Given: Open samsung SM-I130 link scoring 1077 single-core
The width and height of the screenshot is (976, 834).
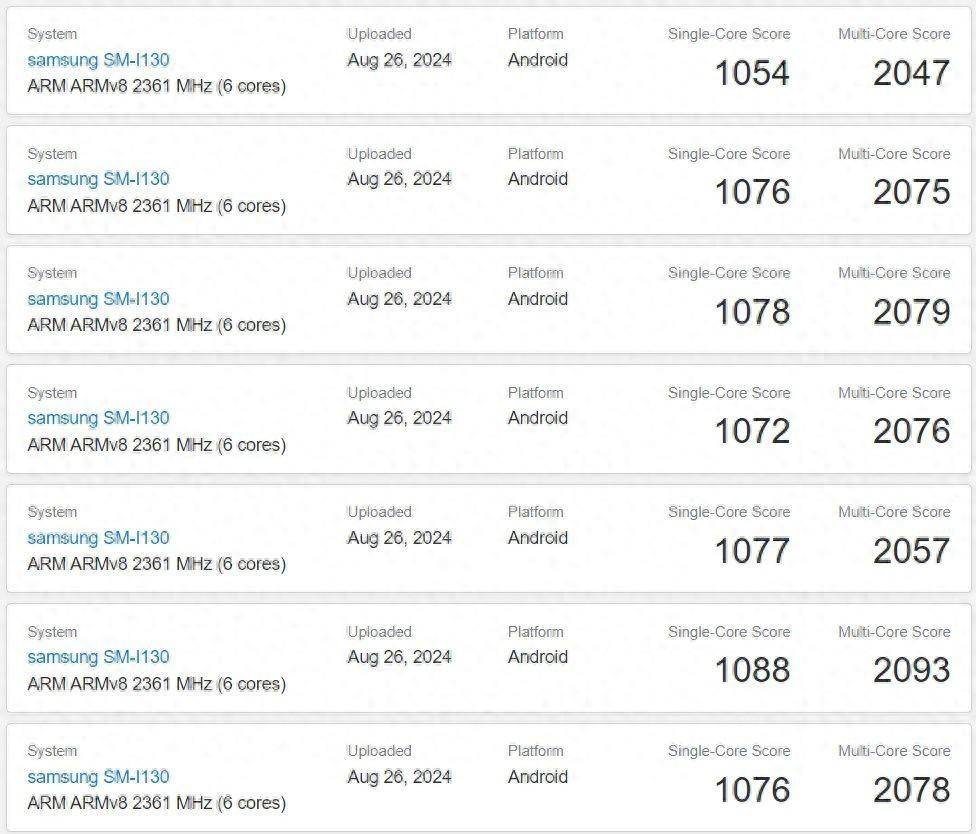Looking at the screenshot, I should click(x=98, y=538).
